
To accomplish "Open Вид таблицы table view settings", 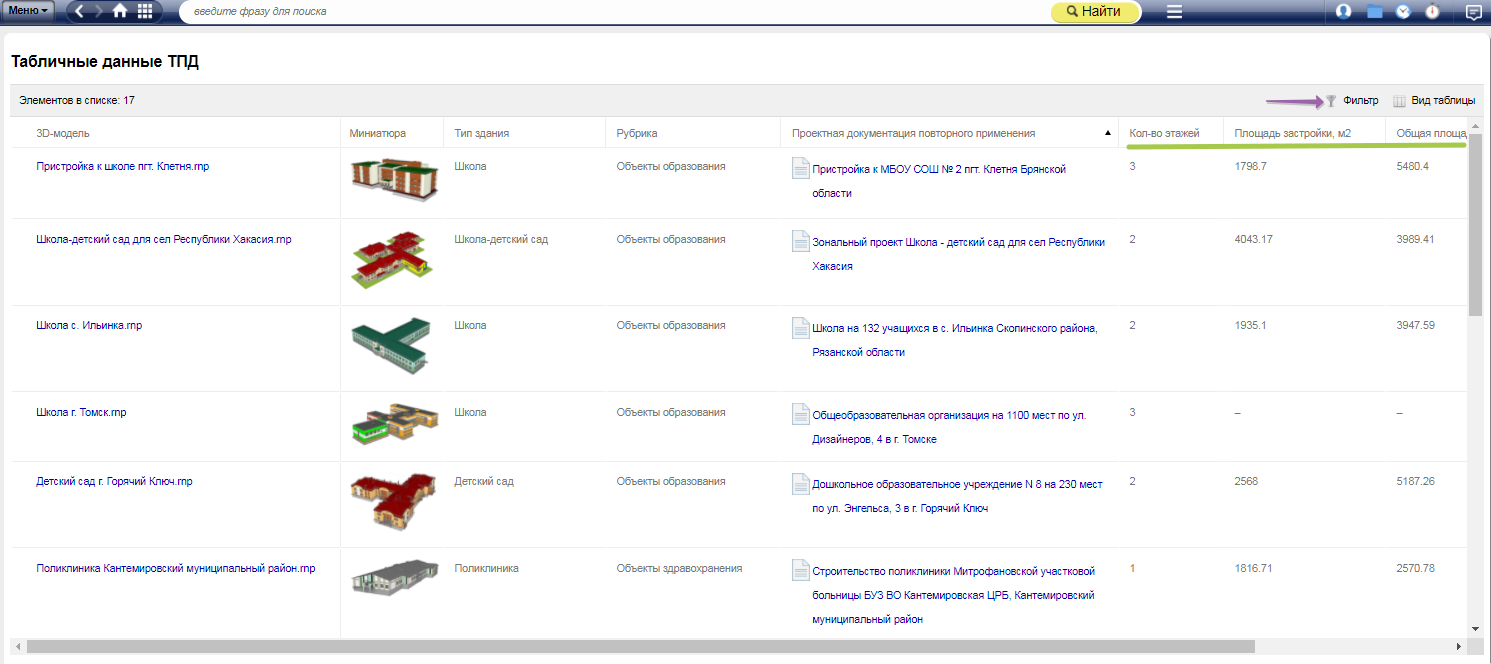I will tap(1434, 101).
